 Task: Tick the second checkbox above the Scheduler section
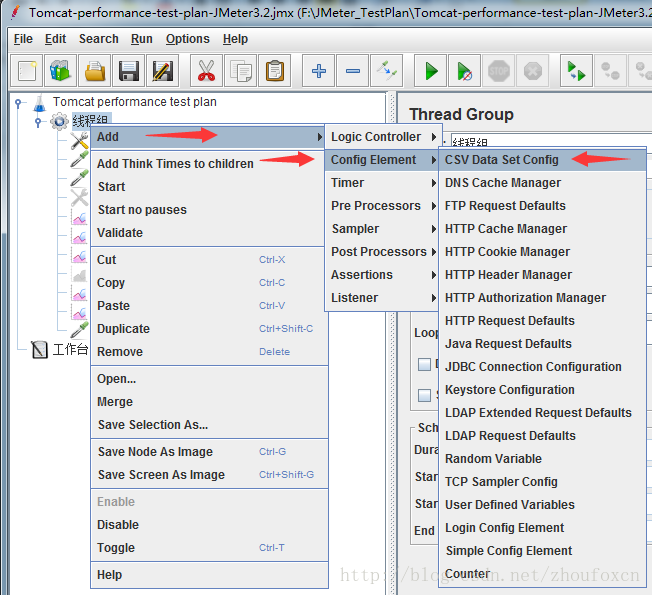click(424, 395)
